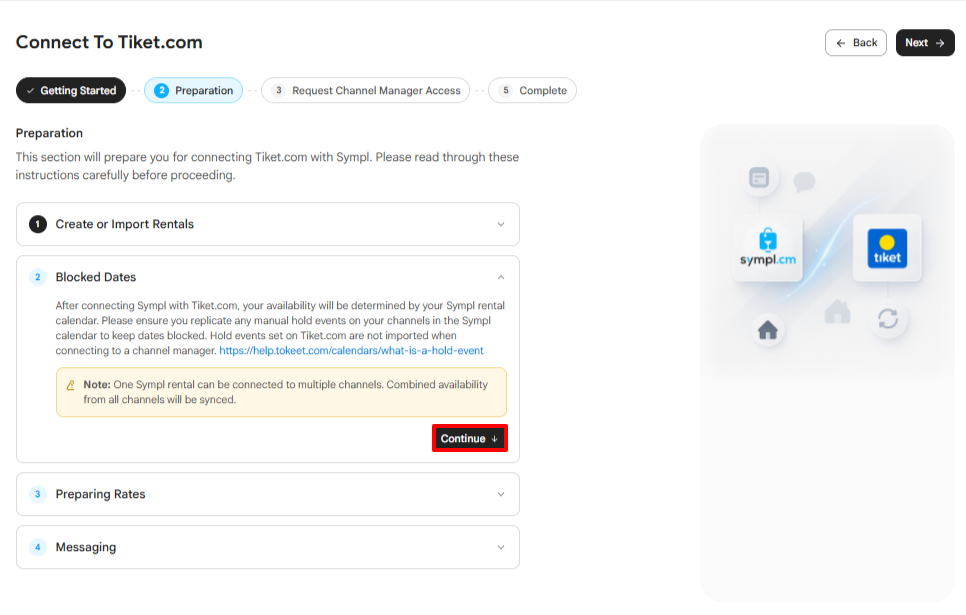The image size is (966, 615).
Task: Click the Next button
Action: [x=925, y=43]
